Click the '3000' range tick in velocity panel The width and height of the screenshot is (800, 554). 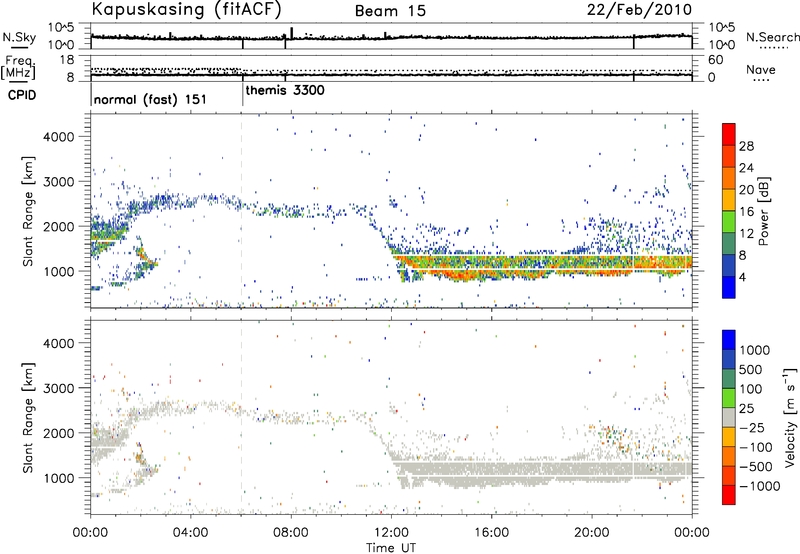click(x=58, y=388)
